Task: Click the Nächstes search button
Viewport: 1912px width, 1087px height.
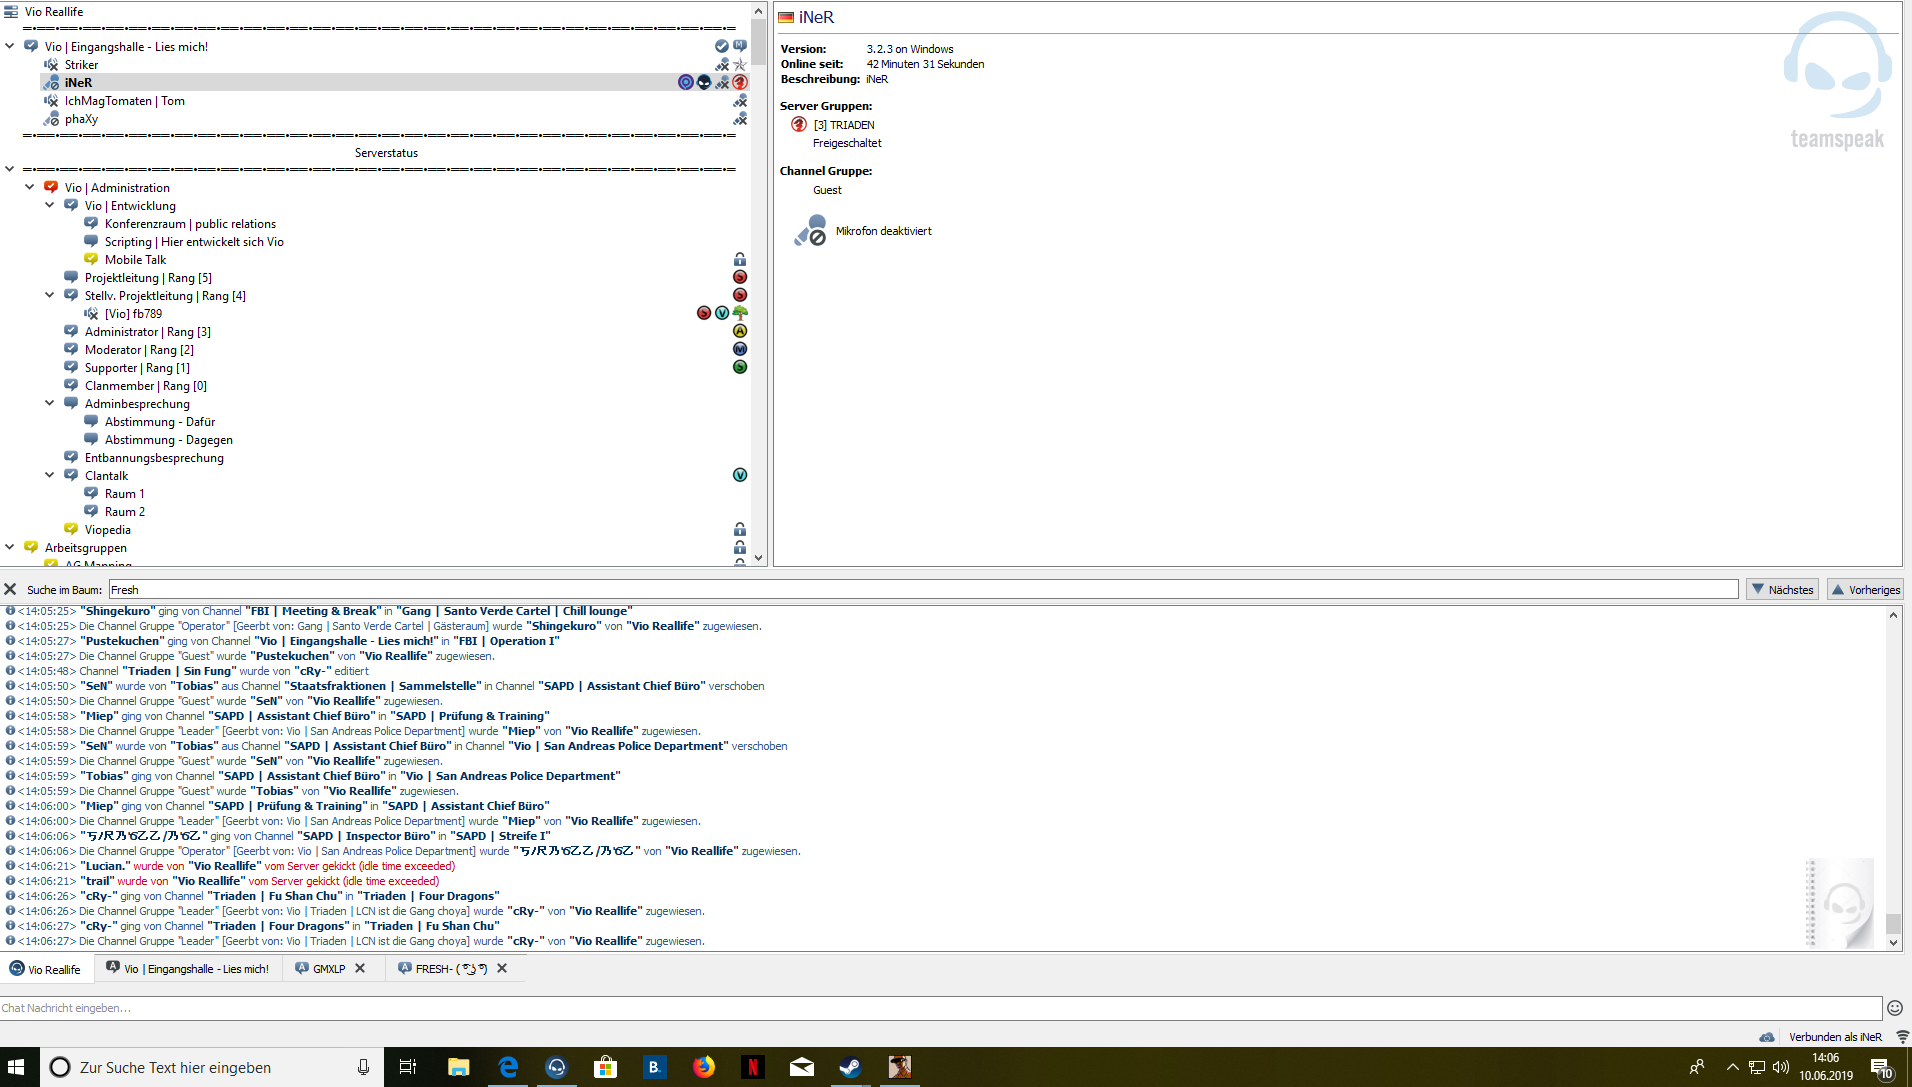Action: (1782, 590)
